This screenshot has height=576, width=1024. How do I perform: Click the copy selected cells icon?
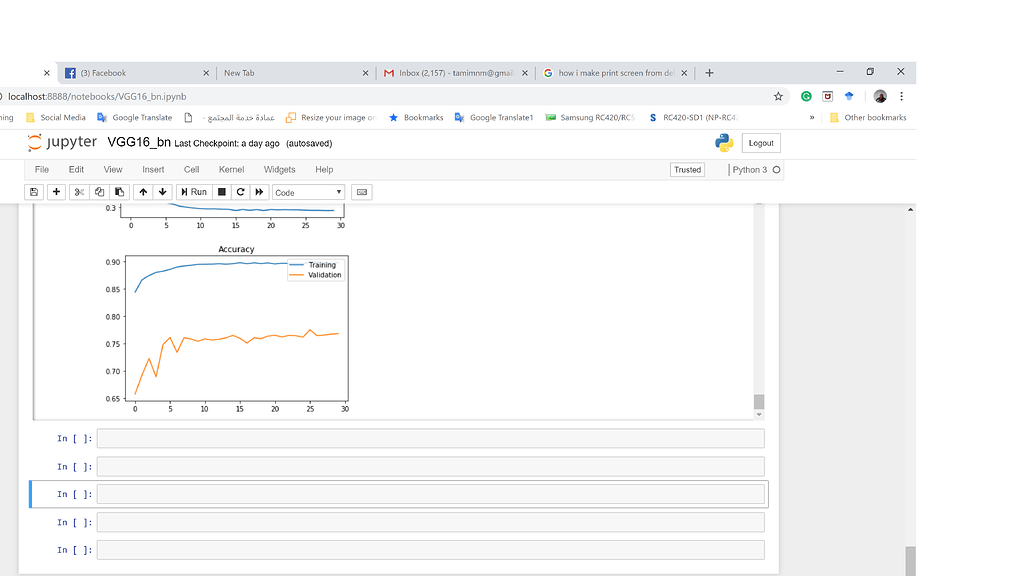[99, 192]
